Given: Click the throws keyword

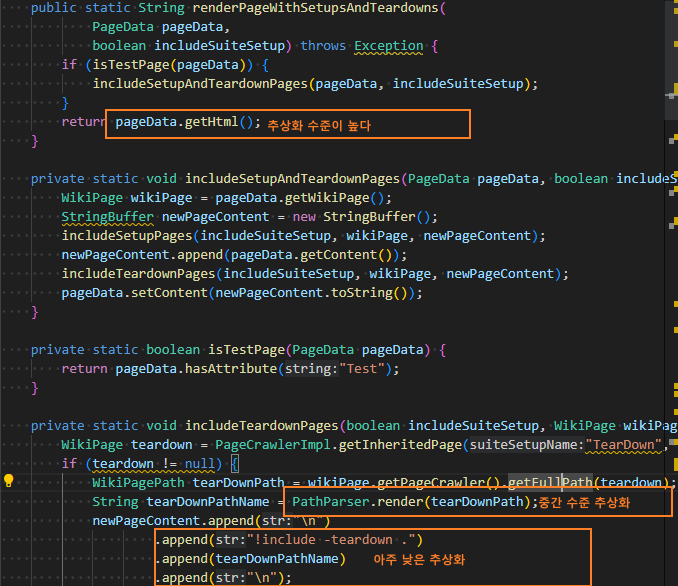Looking at the screenshot, I should pyautogui.click(x=323, y=46).
